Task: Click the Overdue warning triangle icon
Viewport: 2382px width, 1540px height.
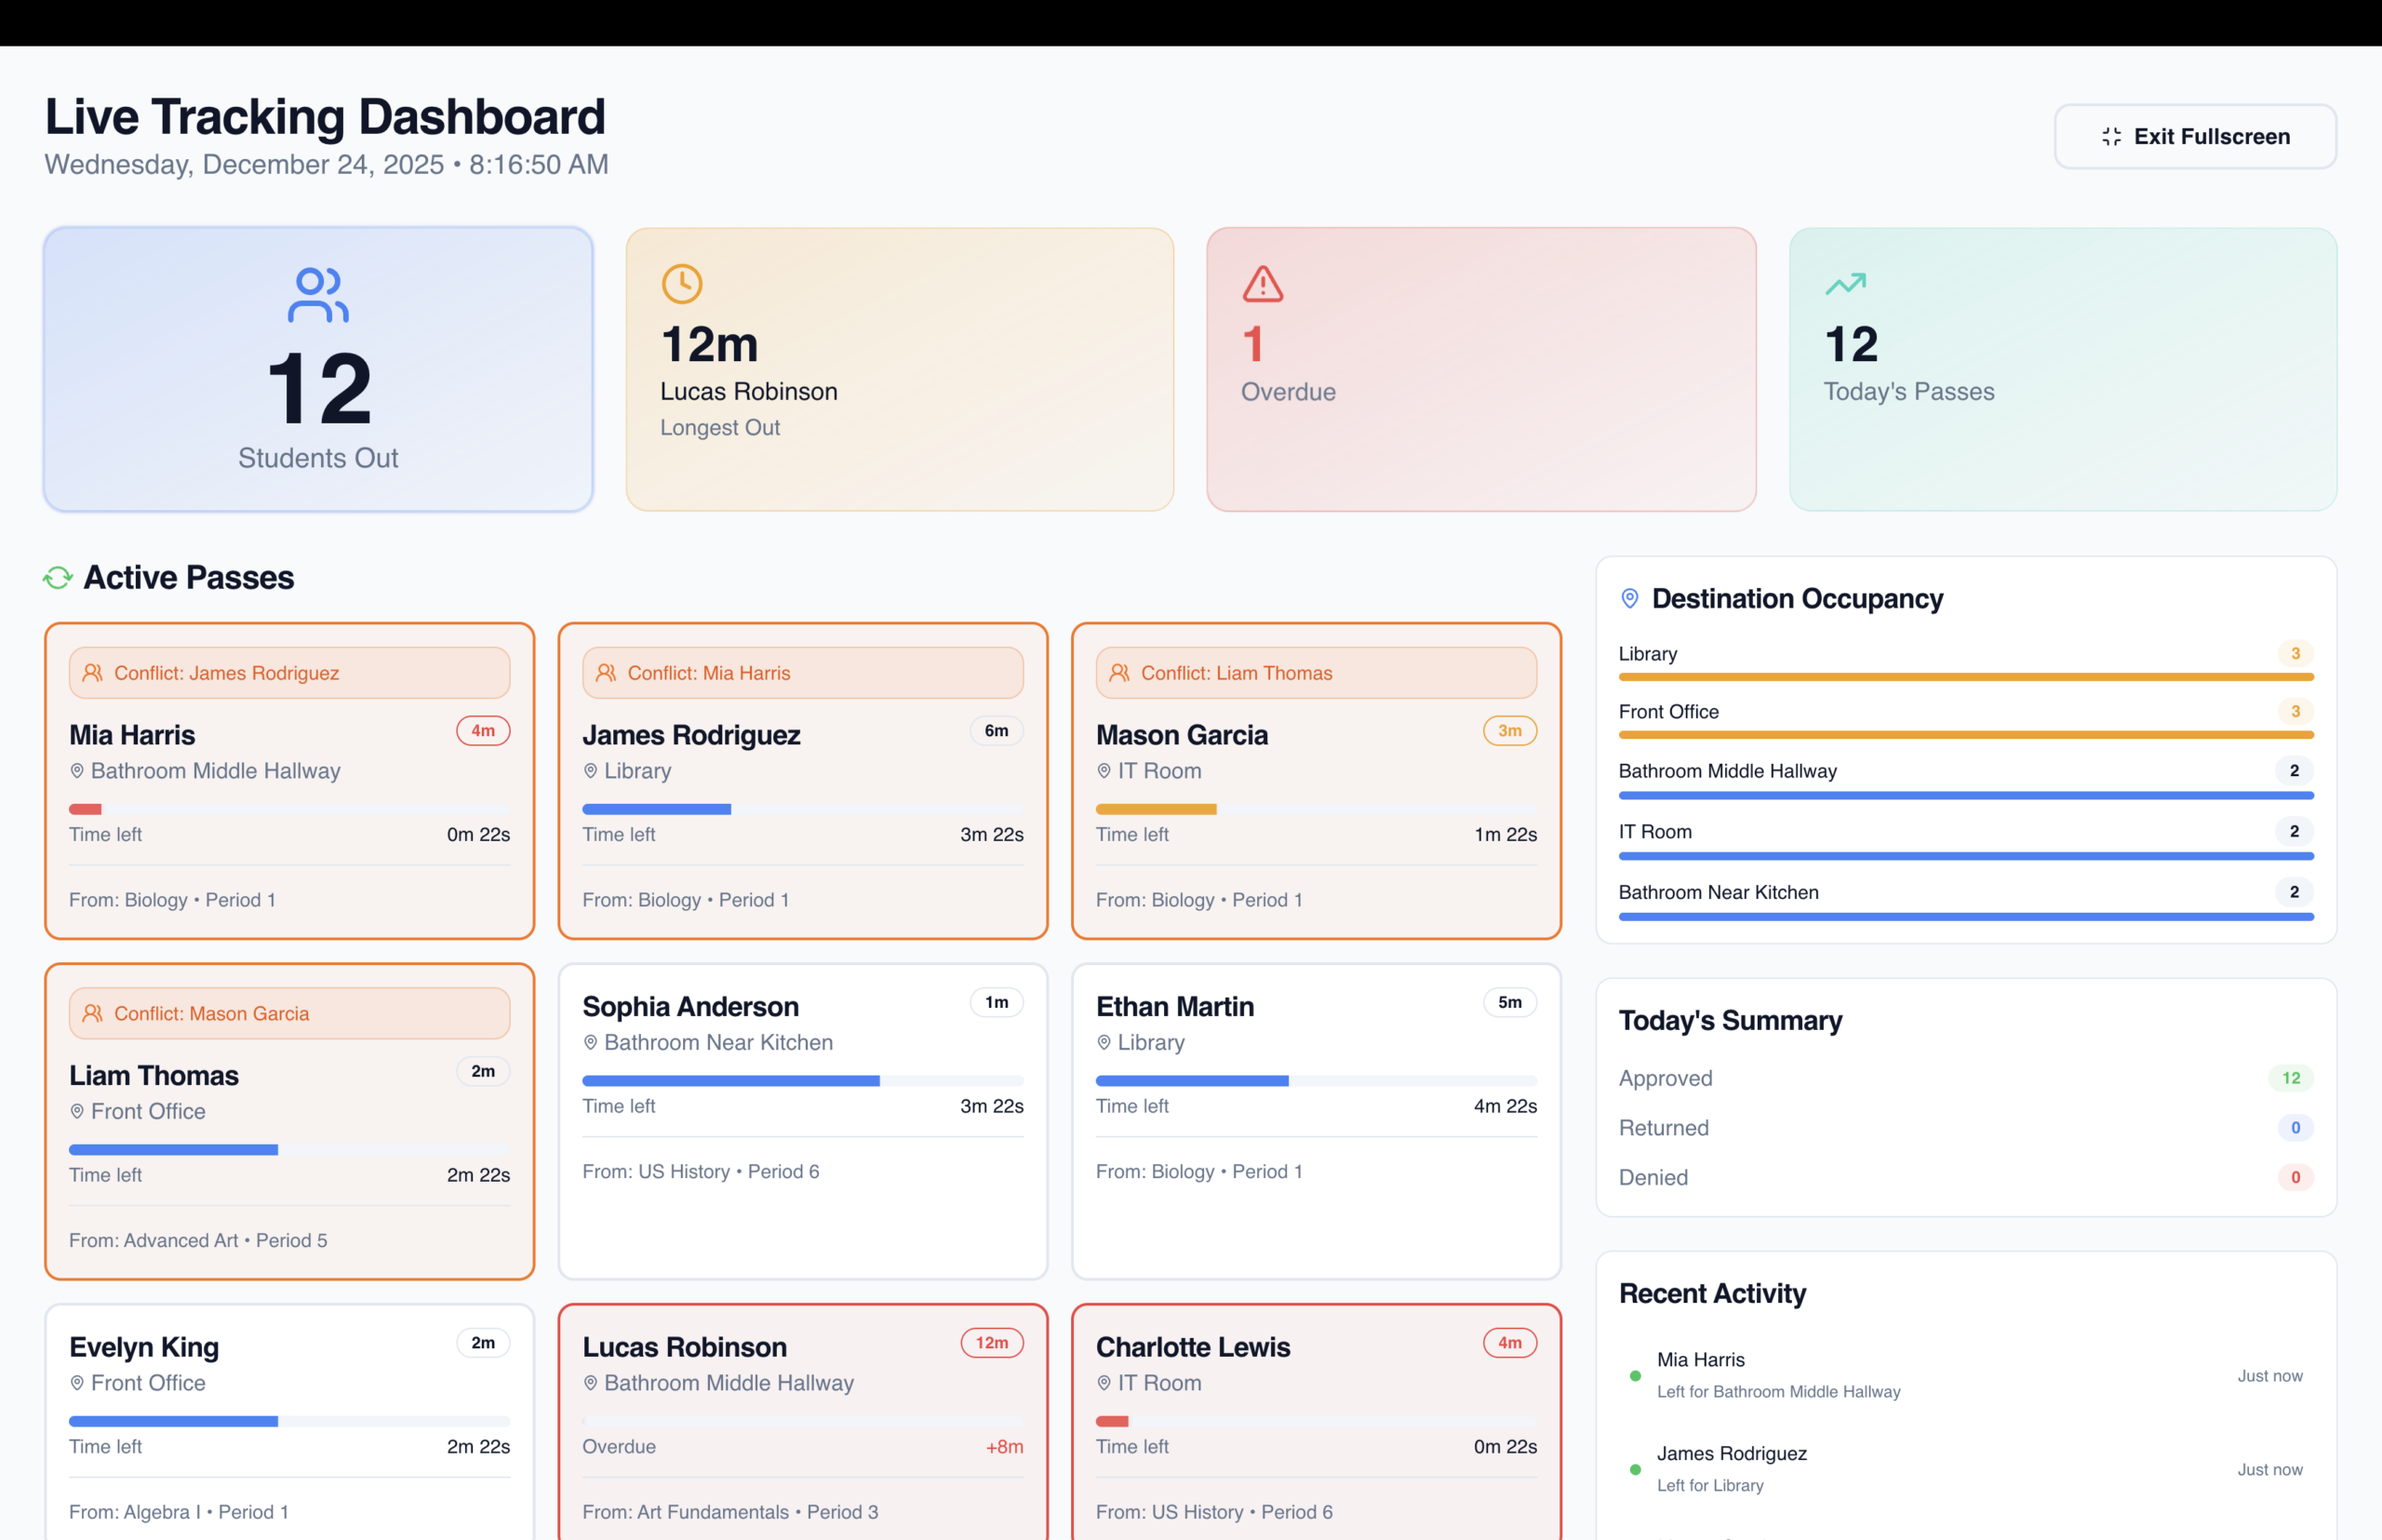Action: (1263, 284)
